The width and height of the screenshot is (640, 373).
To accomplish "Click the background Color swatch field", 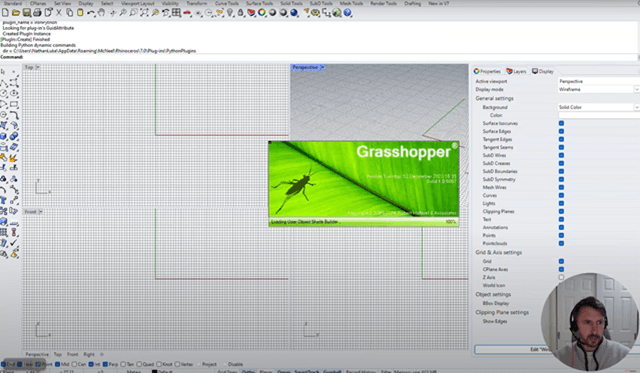I will tap(599, 115).
